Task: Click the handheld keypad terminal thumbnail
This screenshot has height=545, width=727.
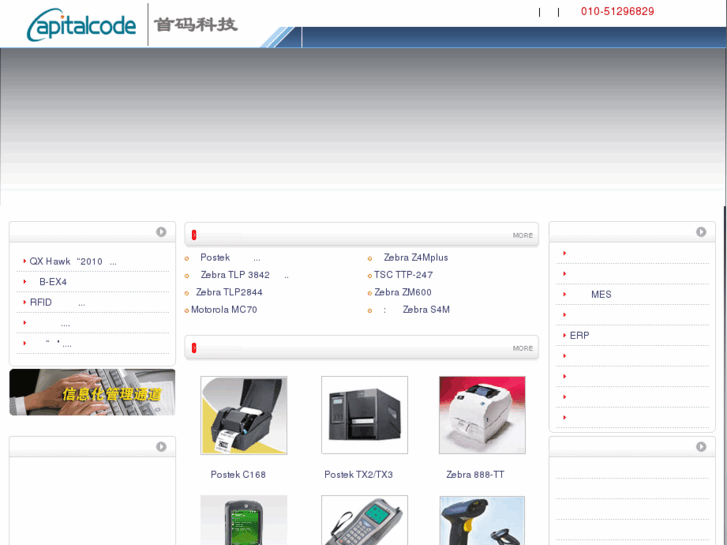Action: coord(364,520)
